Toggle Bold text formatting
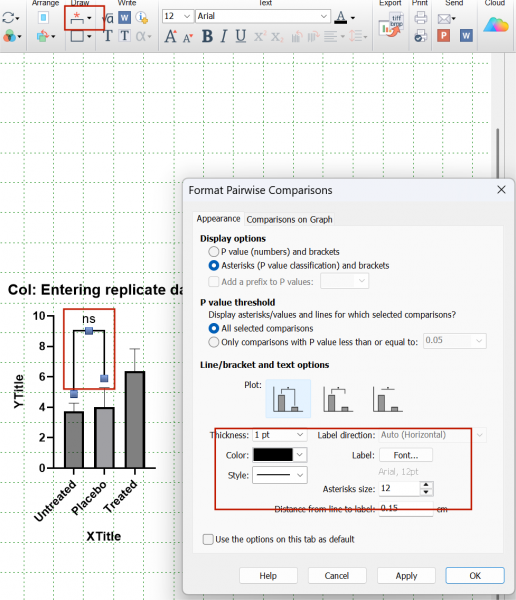 (207, 36)
